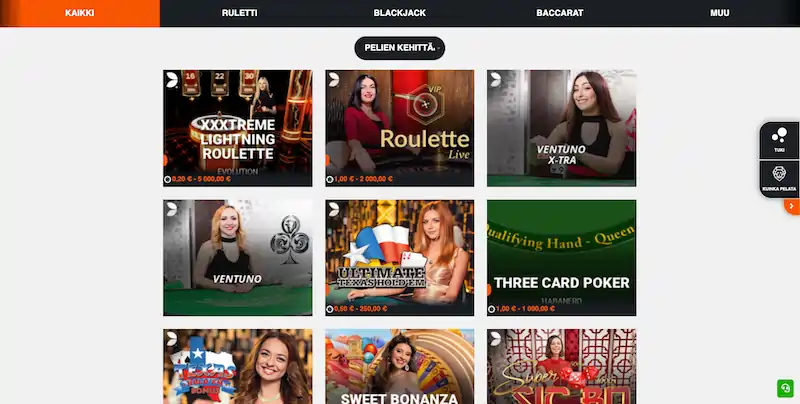This screenshot has height=404, width=800.
Task: Select the Kaikki tab
Action: 80,13
